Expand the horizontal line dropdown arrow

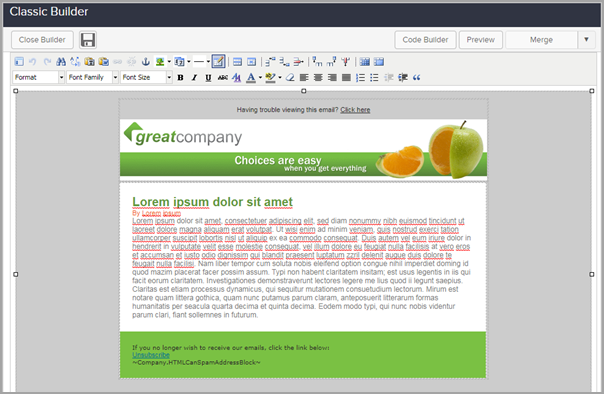point(208,62)
